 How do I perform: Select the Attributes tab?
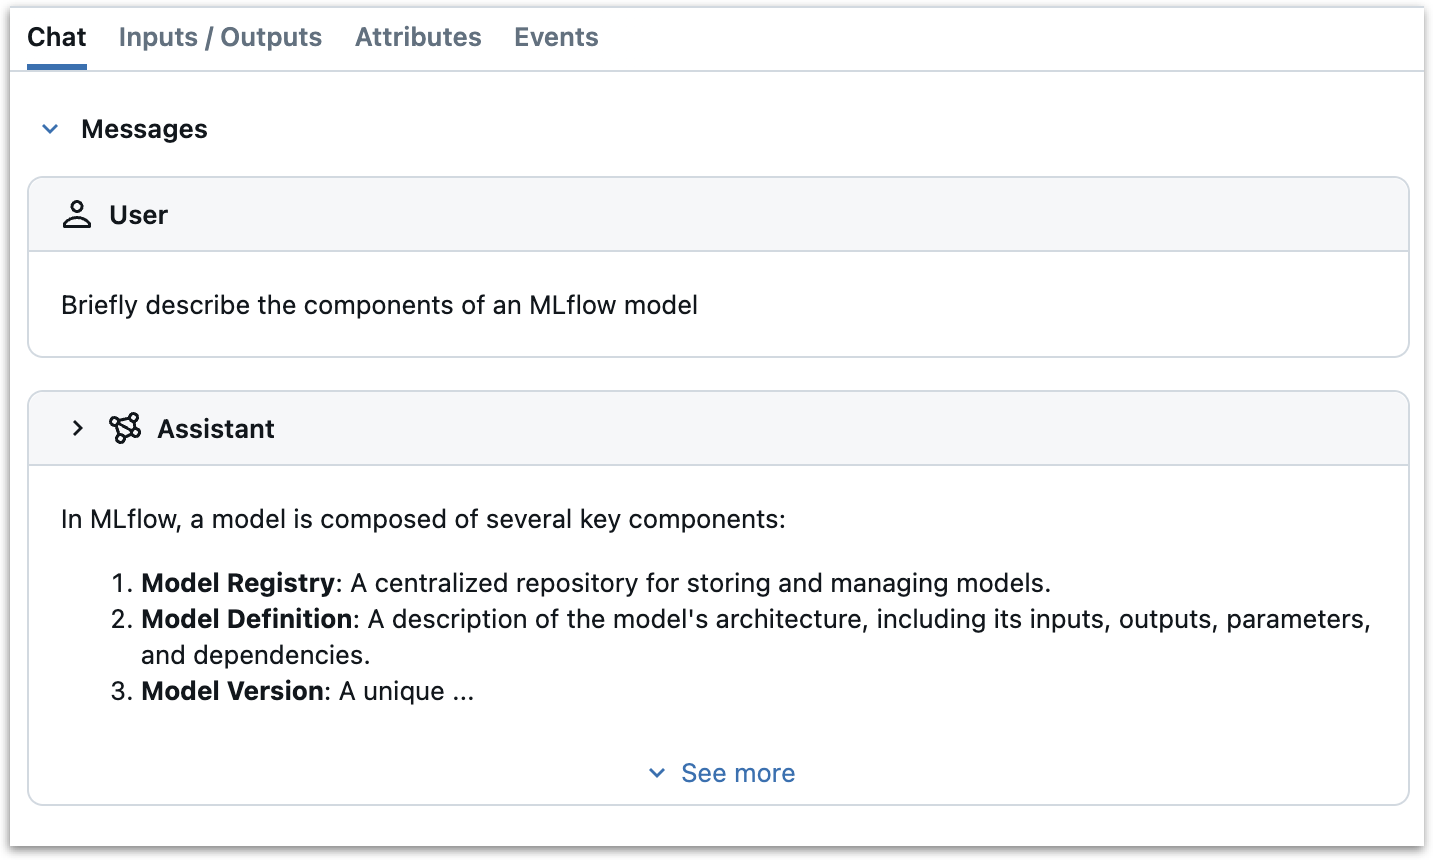pos(418,37)
